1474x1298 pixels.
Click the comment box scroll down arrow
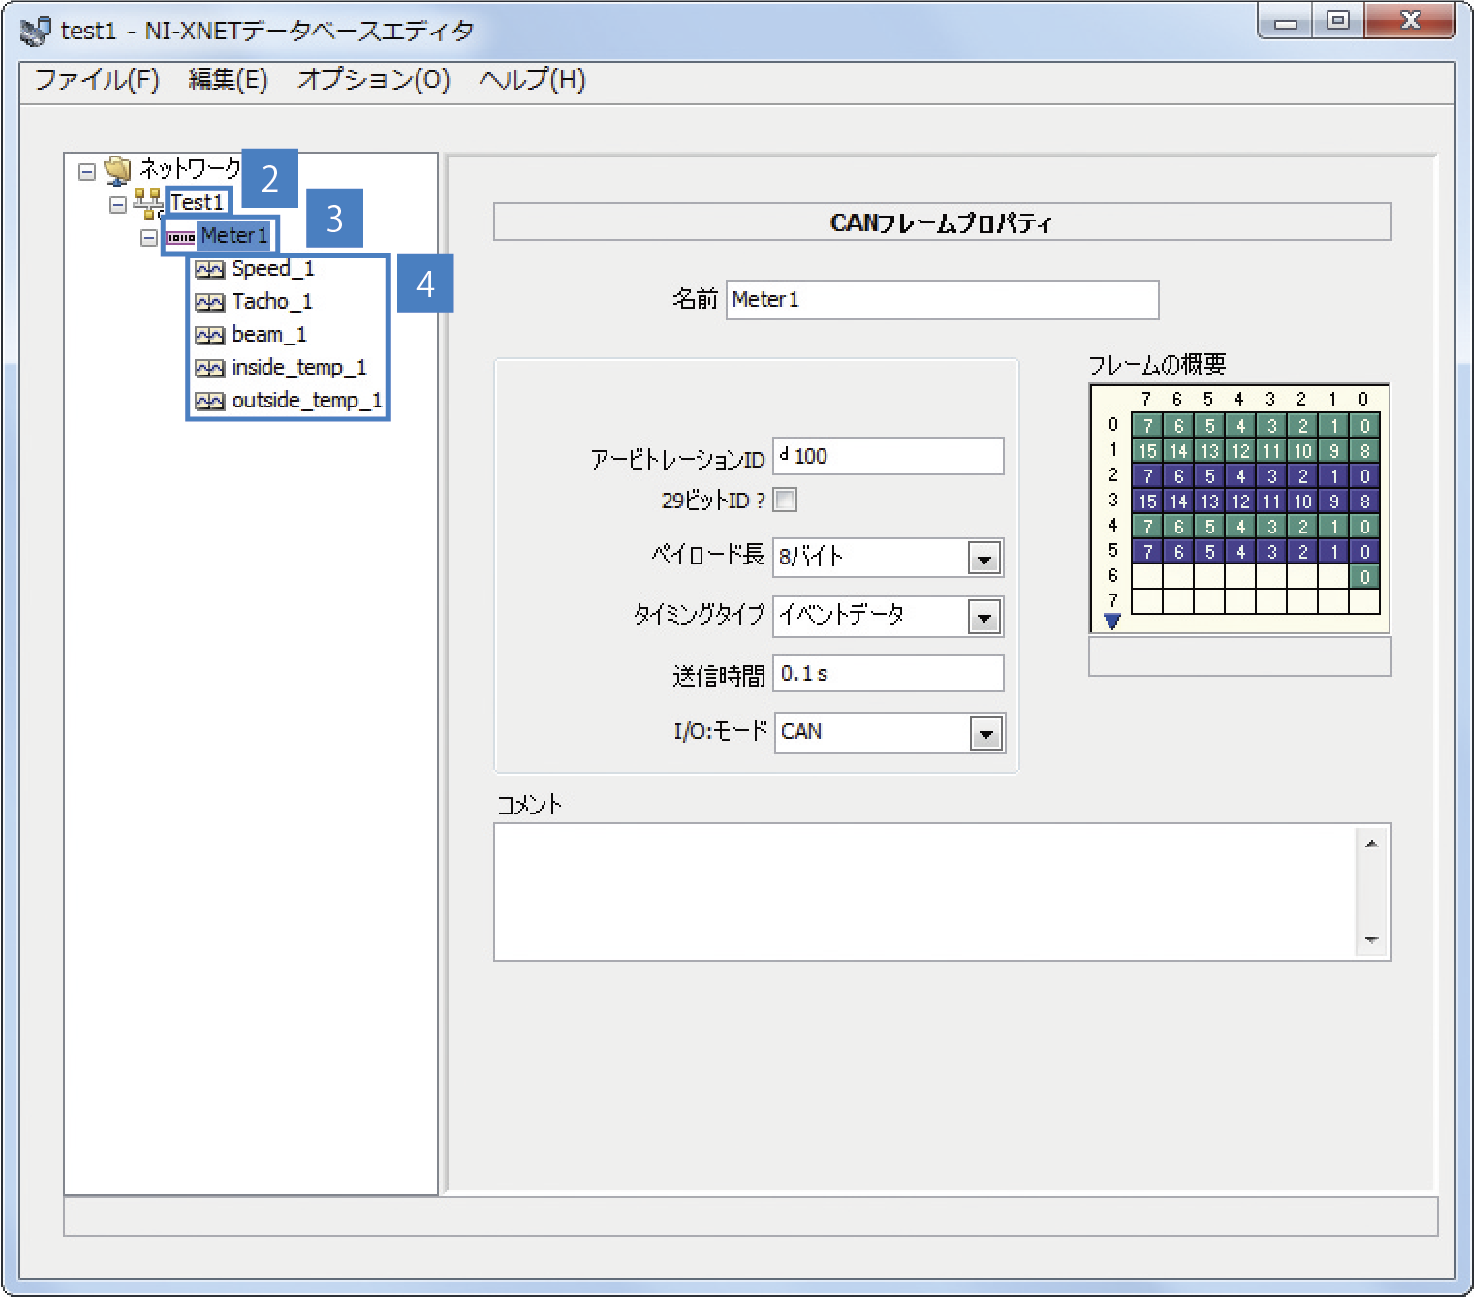pyautogui.click(x=1371, y=940)
